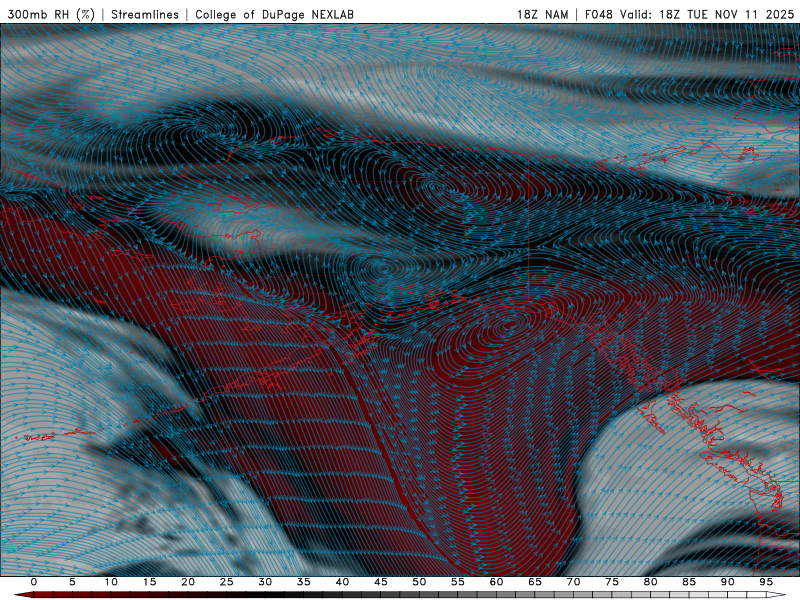This screenshot has height=600, width=800.
Task: Click the '60' color scale label
Action: click(496, 582)
